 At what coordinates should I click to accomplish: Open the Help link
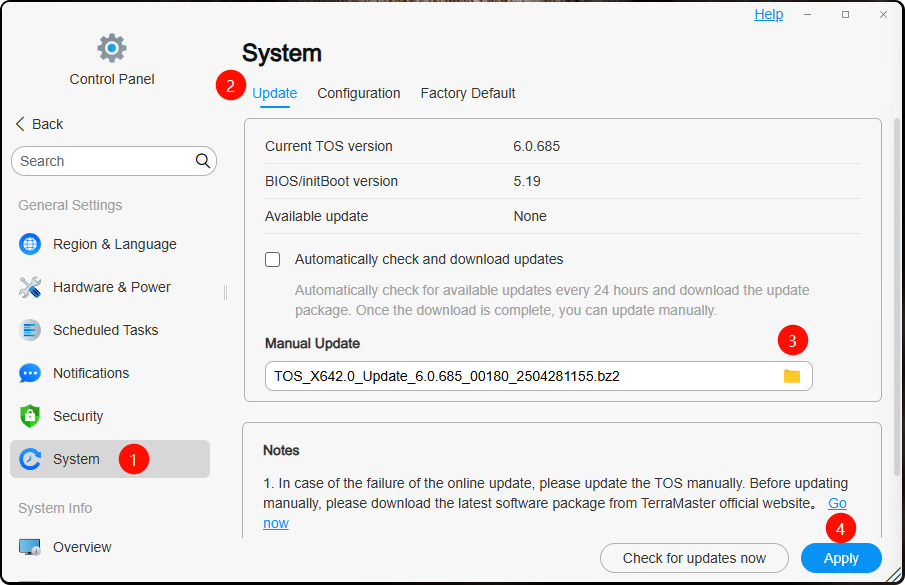point(769,14)
